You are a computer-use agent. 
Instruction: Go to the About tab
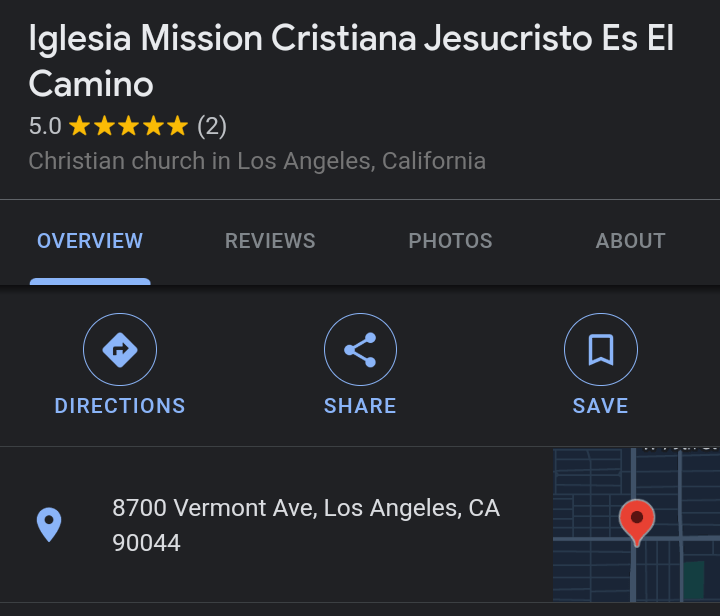pos(630,241)
